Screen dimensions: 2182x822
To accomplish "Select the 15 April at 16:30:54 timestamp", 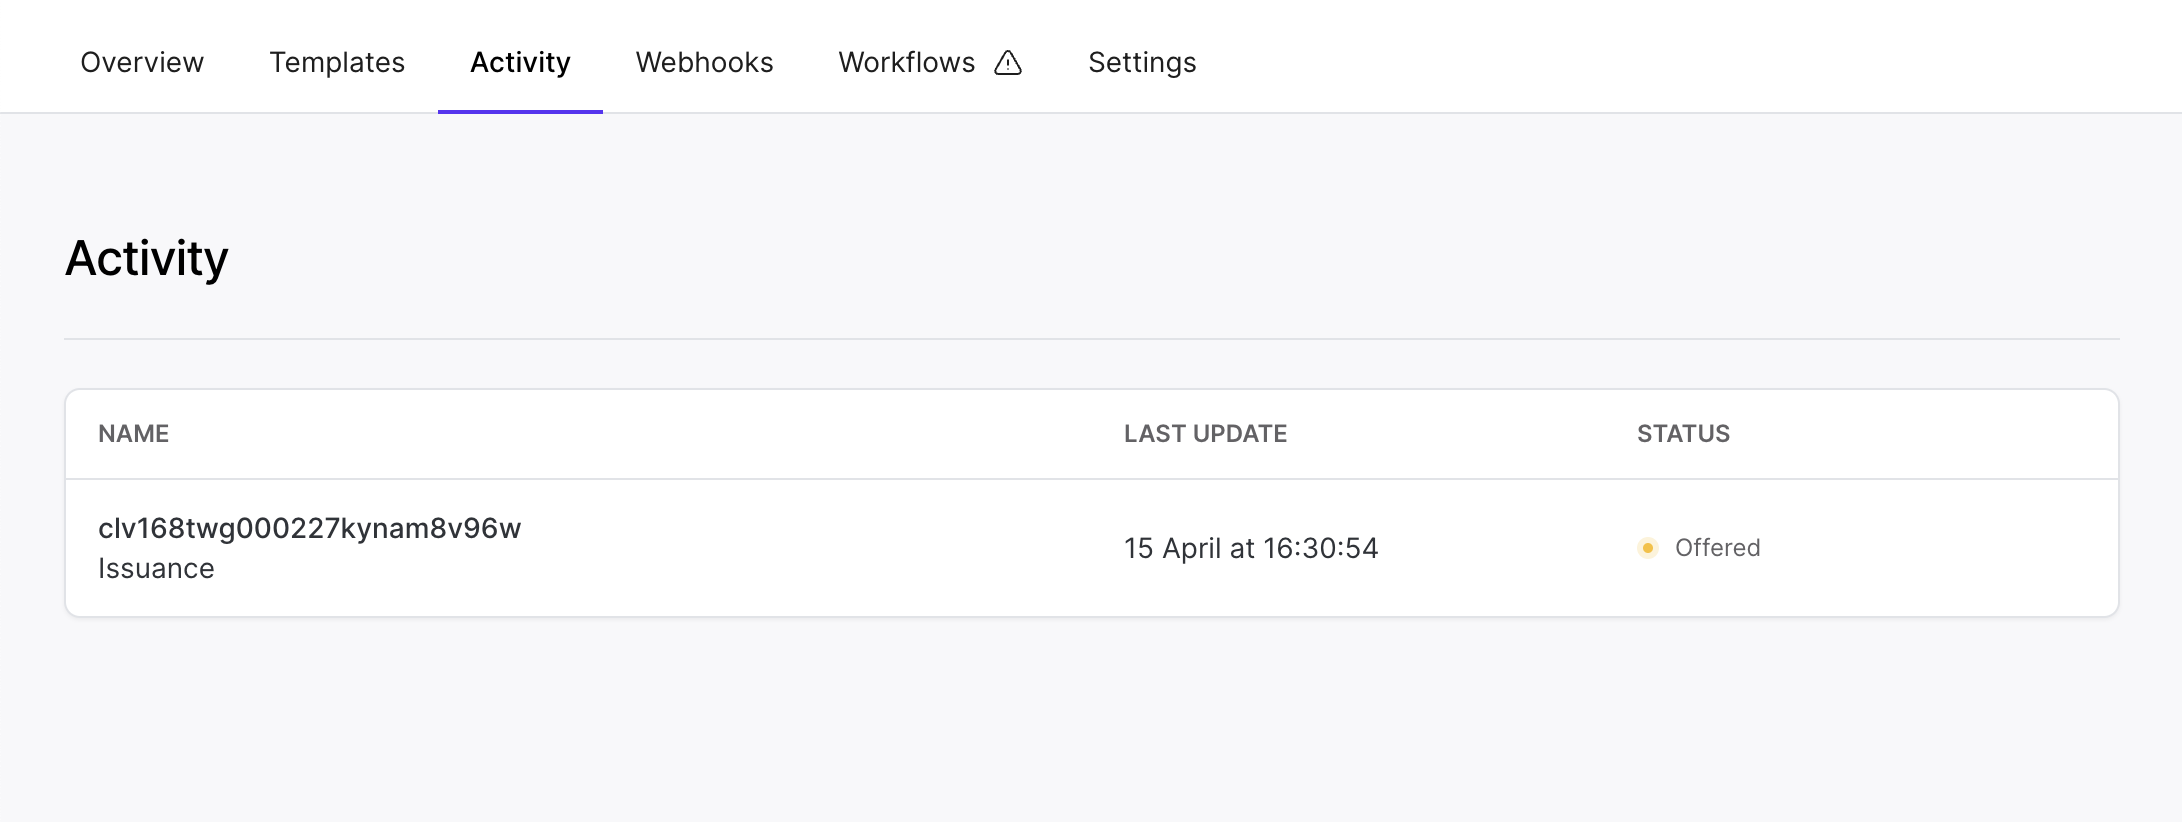I will click(x=1250, y=548).
